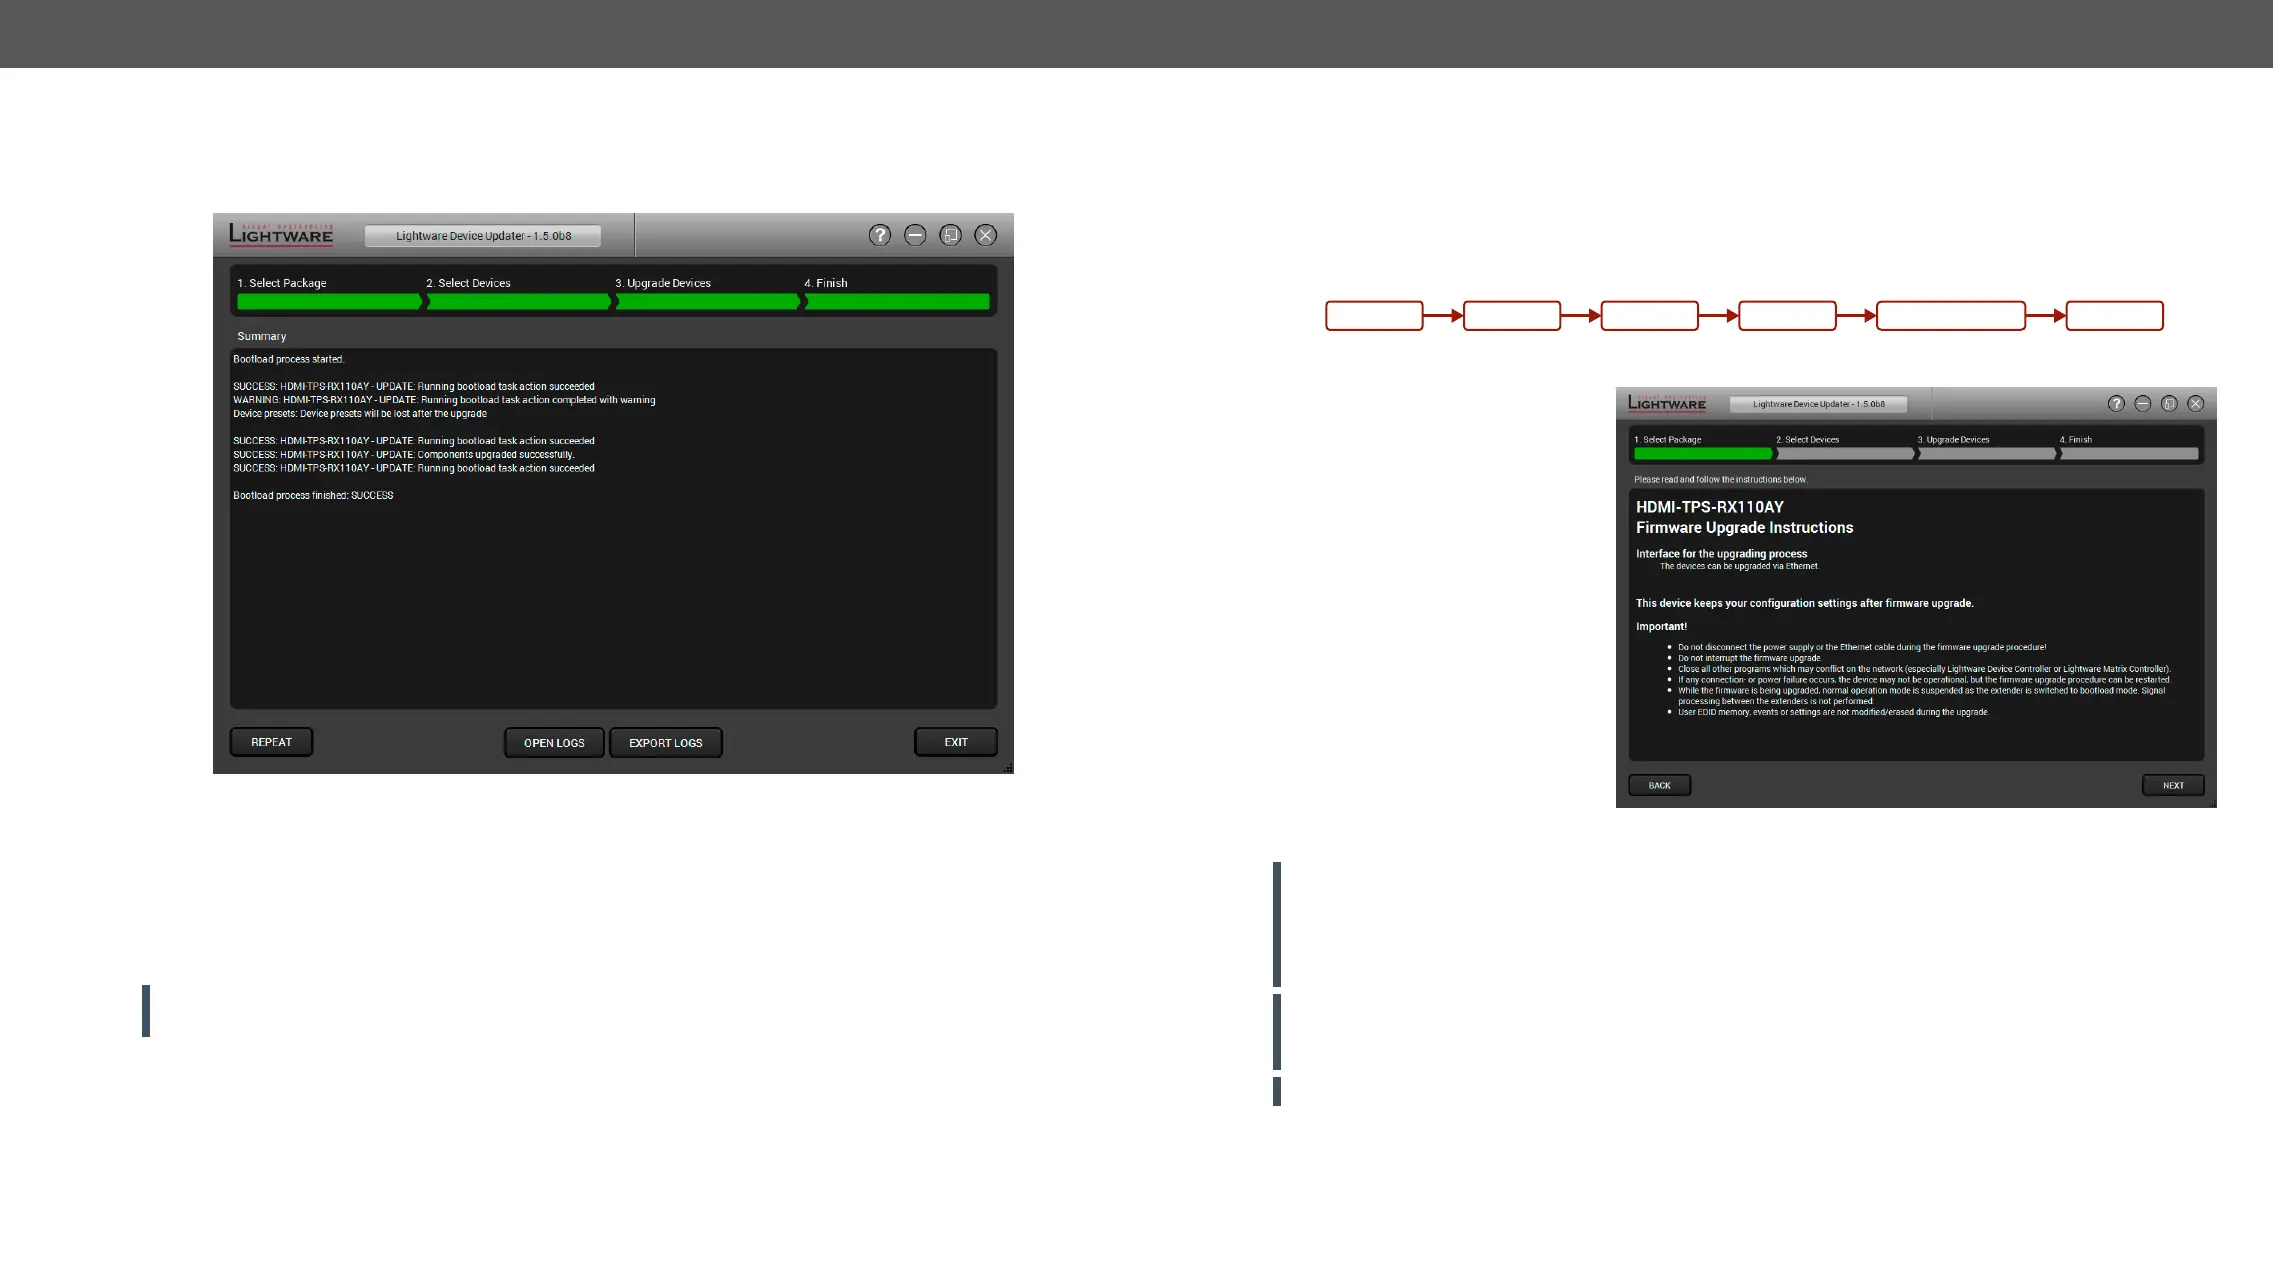Click 'The devices can be upgraded via Ethernet.'
This screenshot has height=1276, width=2273.
pyautogui.click(x=1739, y=566)
